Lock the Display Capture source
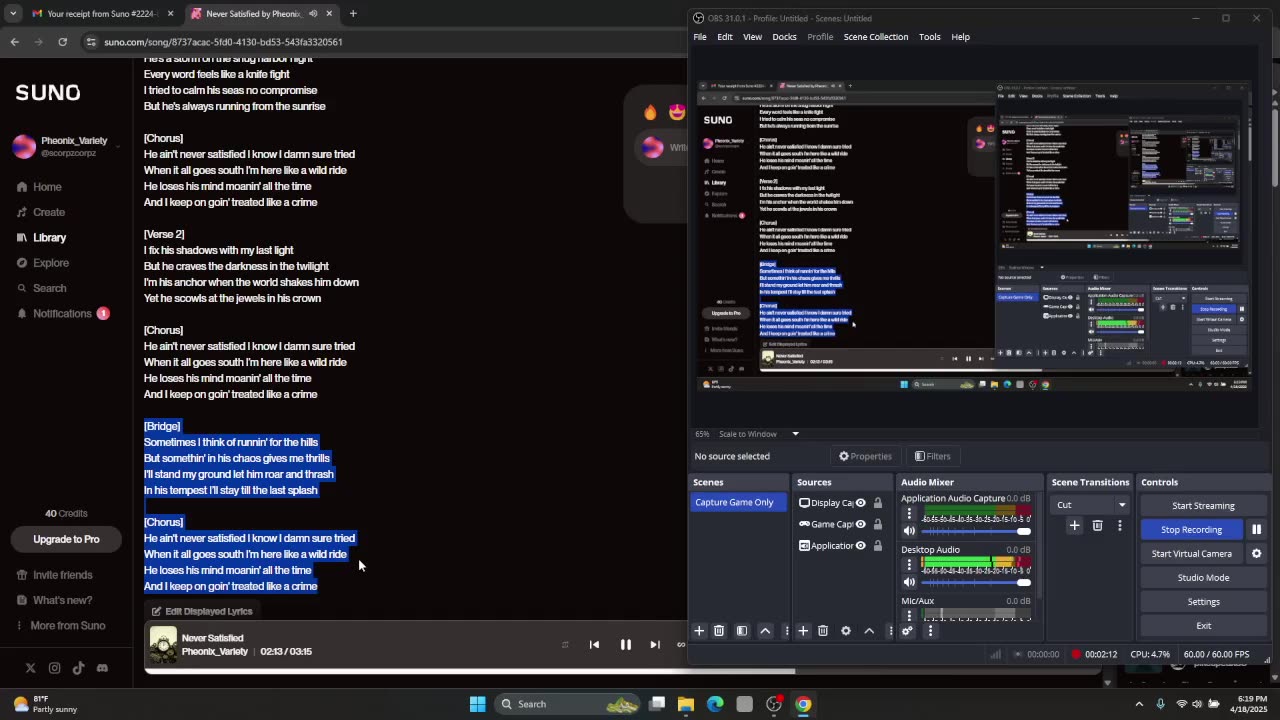 (878, 503)
